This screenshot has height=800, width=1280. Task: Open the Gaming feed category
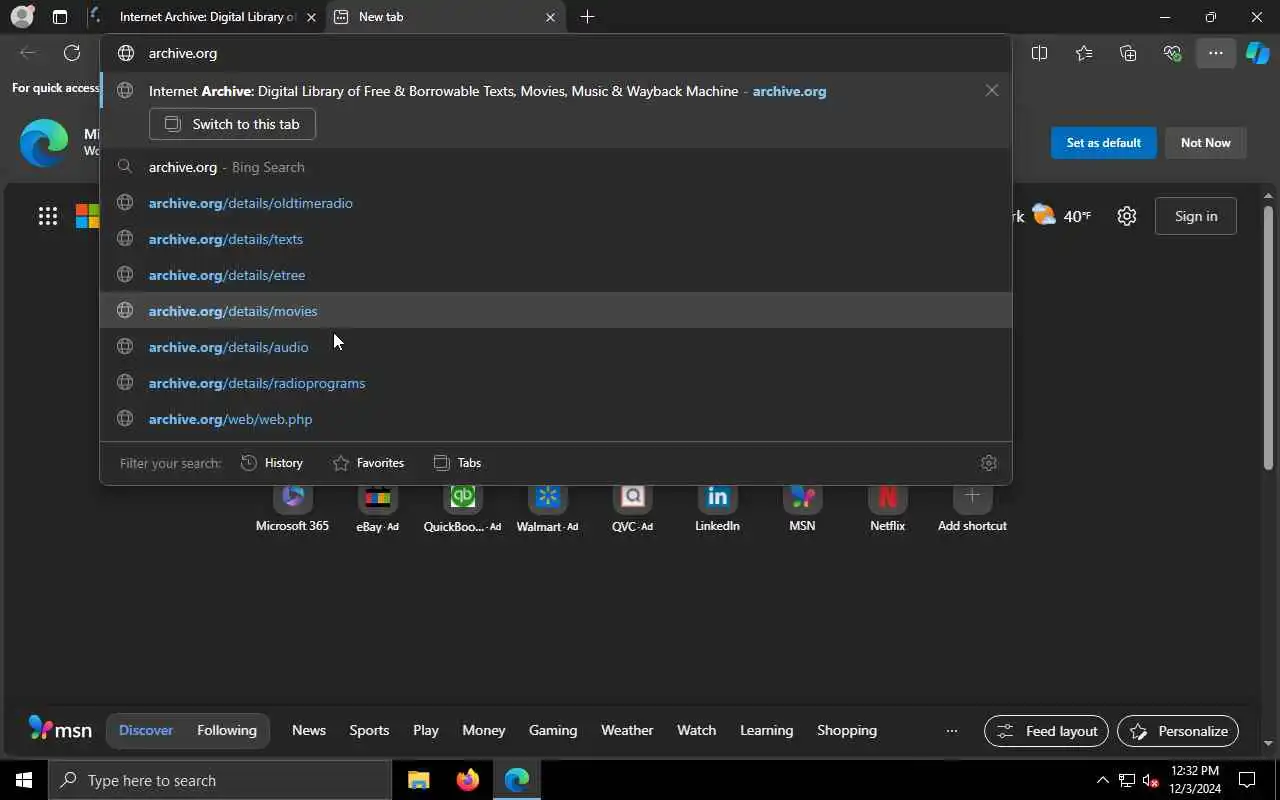pos(553,730)
